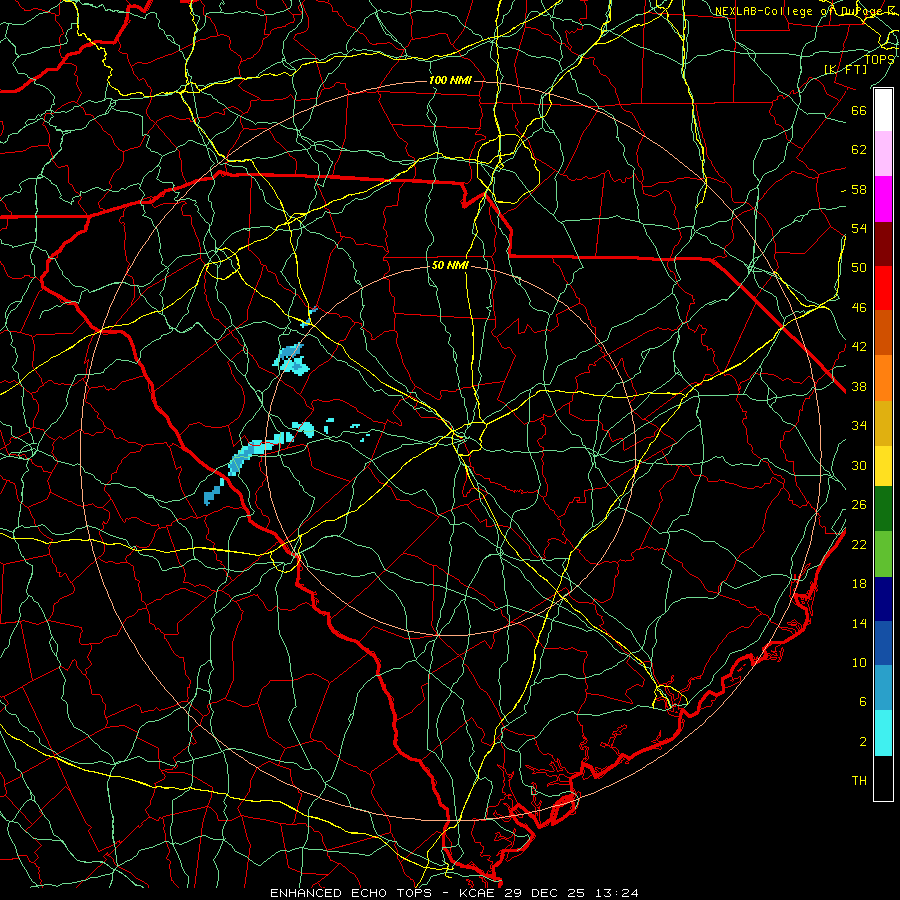Click the bright red 50 kft swatch
Image resolution: width=900 pixels, height=900 pixels.
(x=883, y=288)
